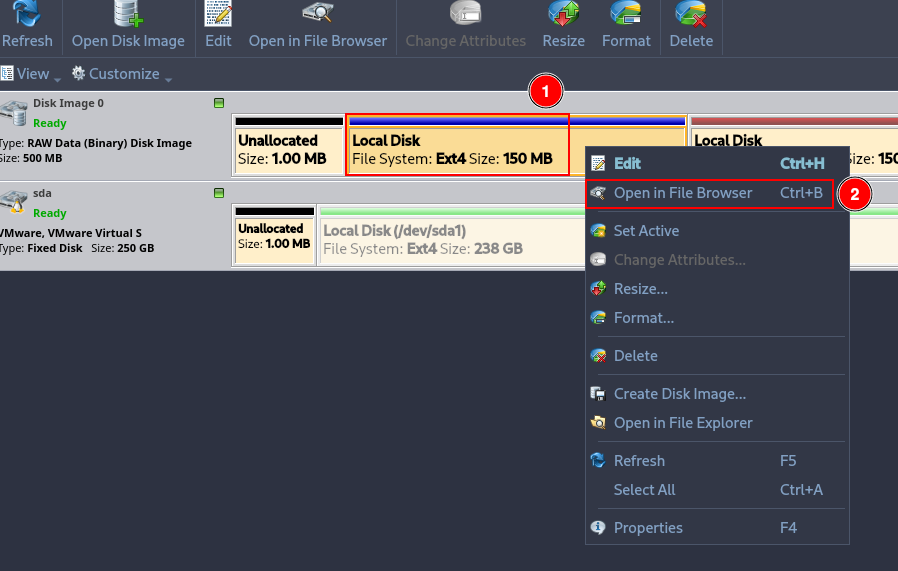
Task: Click the Format toolbar icon
Action: pyautogui.click(x=626, y=14)
